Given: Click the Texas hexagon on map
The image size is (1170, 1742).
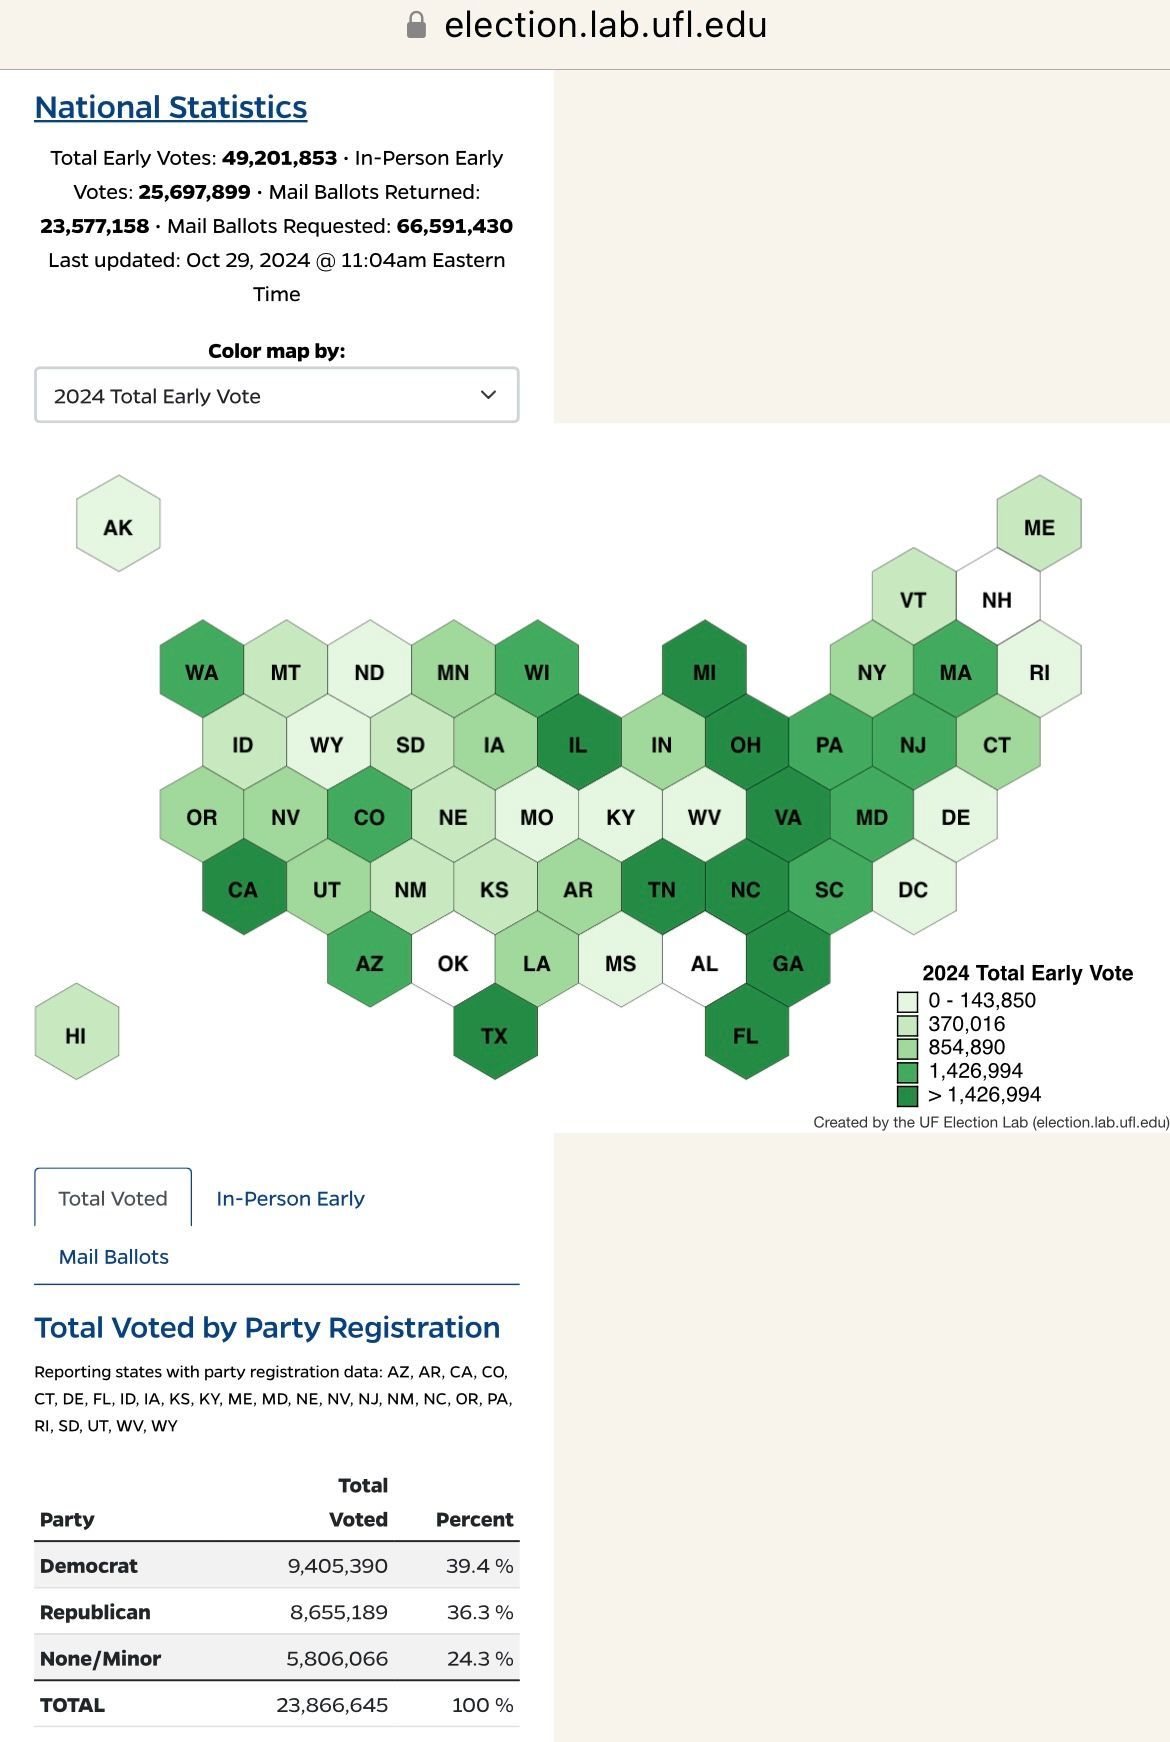Looking at the screenshot, I should tap(495, 1035).
